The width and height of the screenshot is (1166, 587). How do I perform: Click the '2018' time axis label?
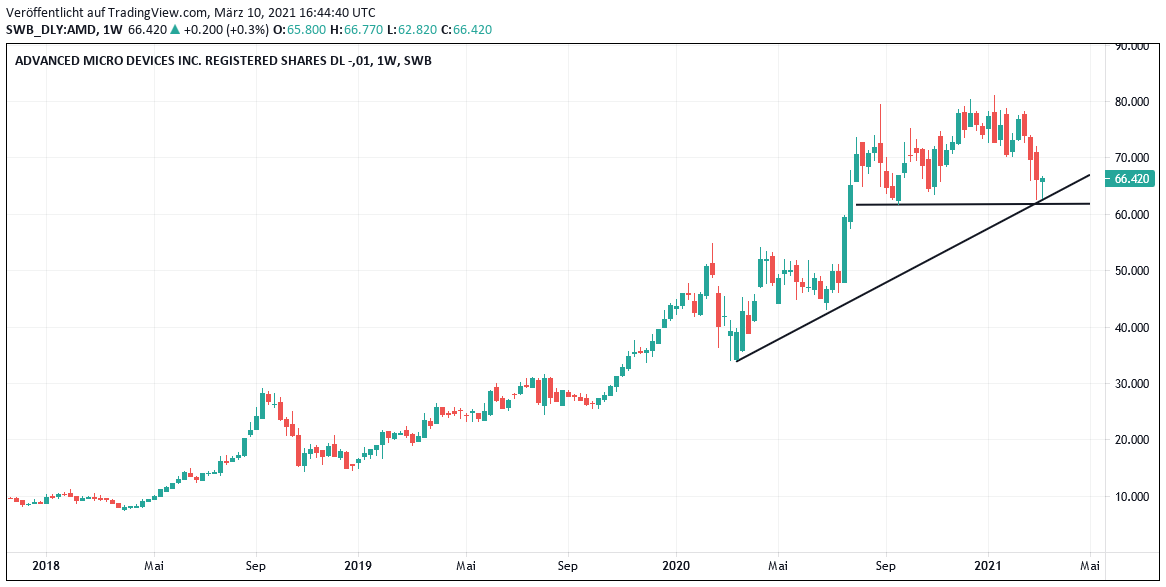[x=45, y=565]
